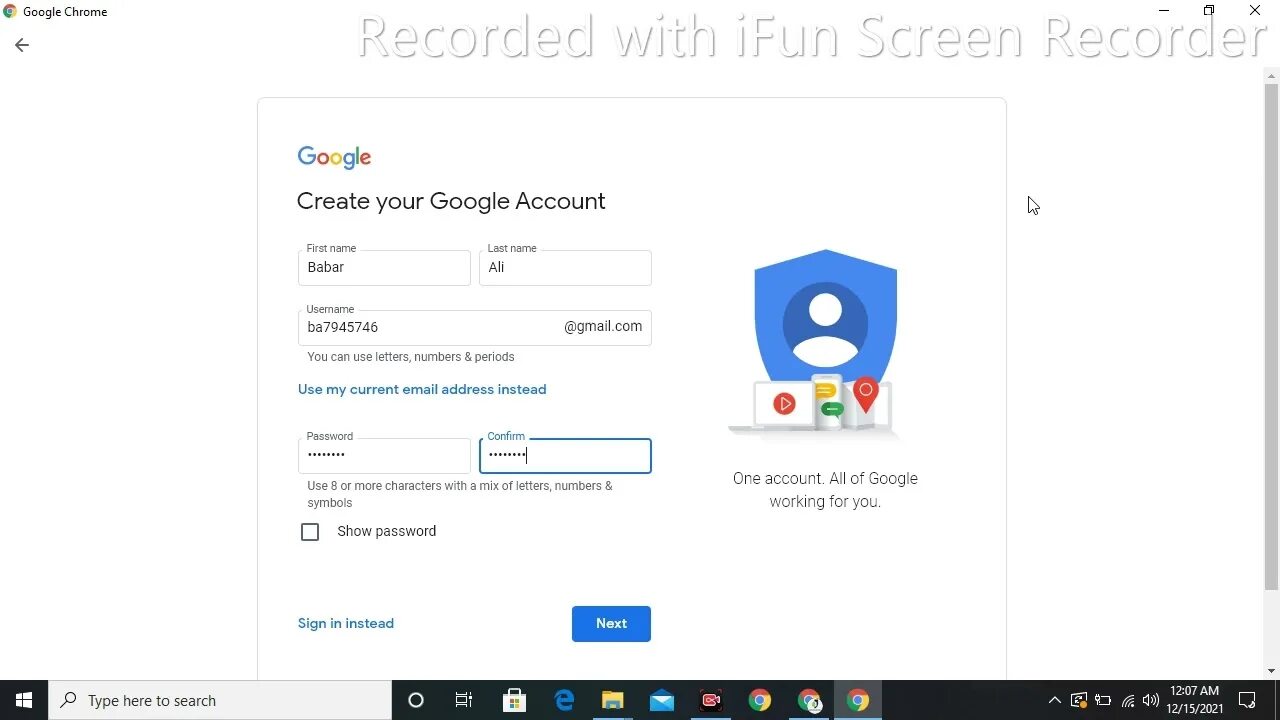Open File Explorer from the taskbar

(612, 700)
